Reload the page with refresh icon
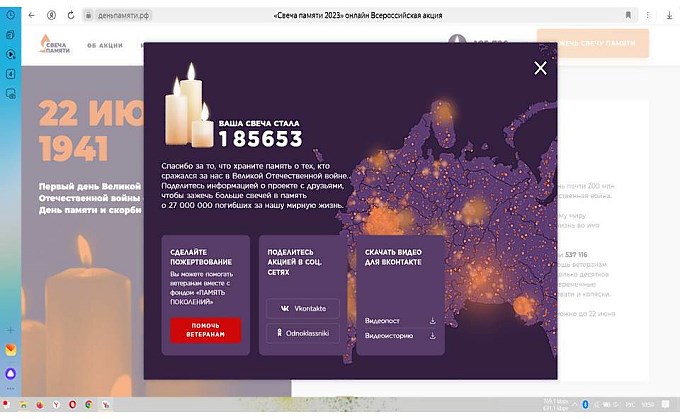Image resolution: width=680 pixels, height=419 pixels. point(71,15)
